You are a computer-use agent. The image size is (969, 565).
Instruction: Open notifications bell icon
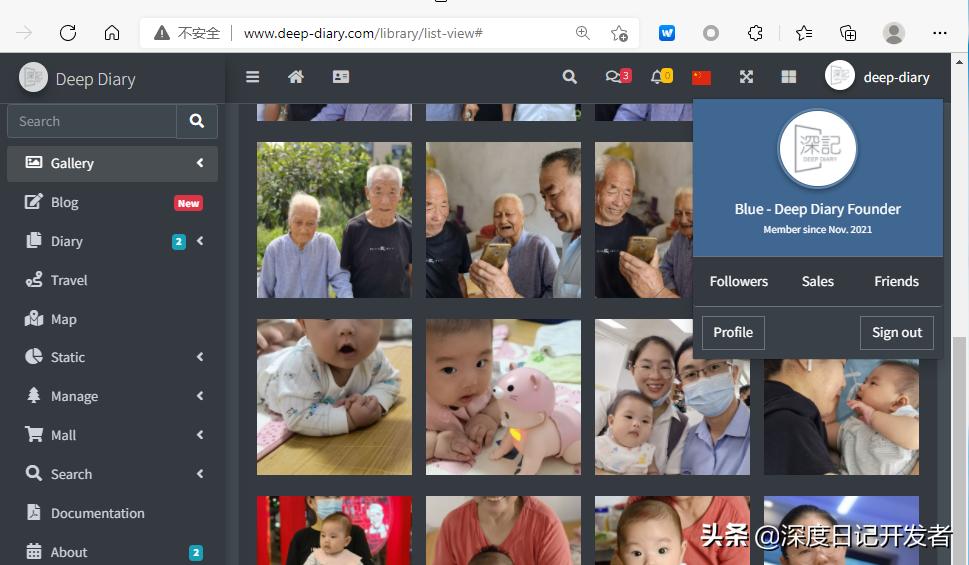click(661, 77)
